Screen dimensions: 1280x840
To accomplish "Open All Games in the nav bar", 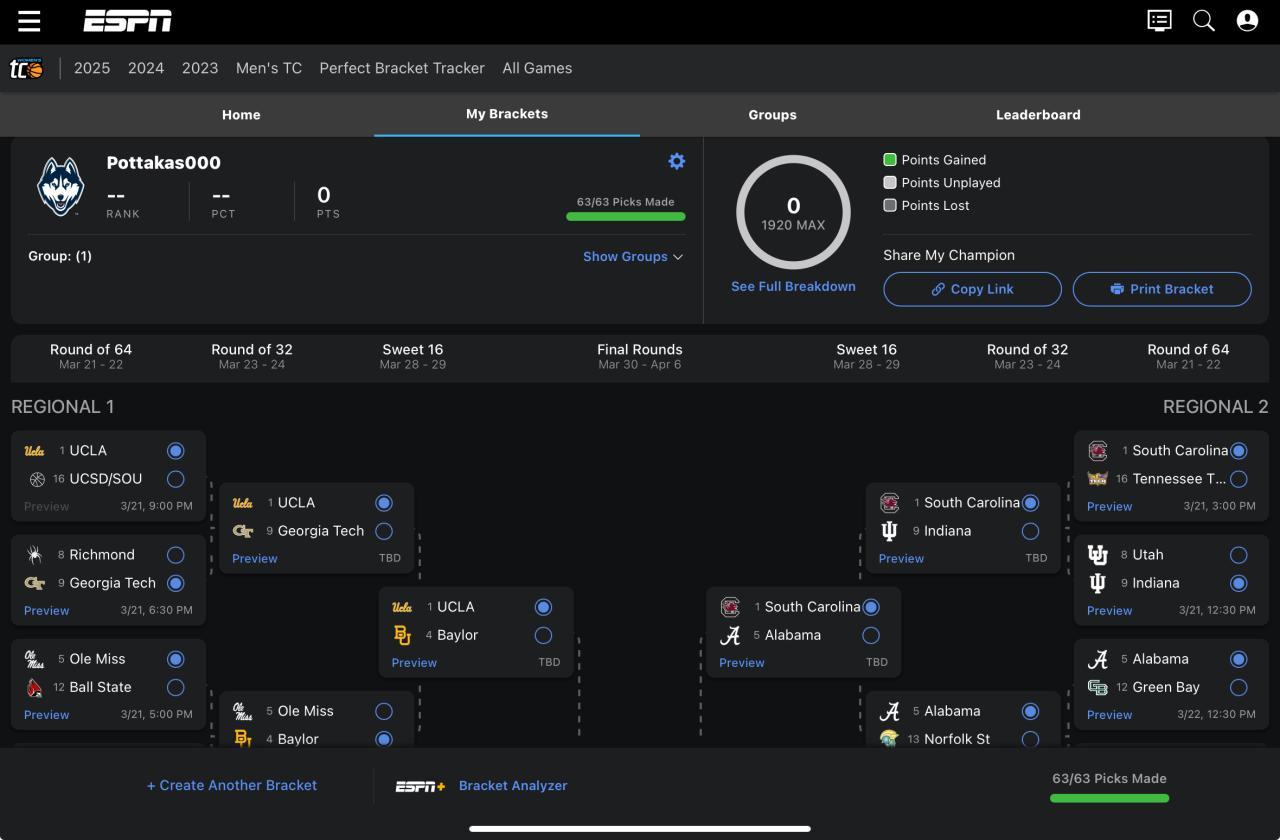I will pos(537,68).
